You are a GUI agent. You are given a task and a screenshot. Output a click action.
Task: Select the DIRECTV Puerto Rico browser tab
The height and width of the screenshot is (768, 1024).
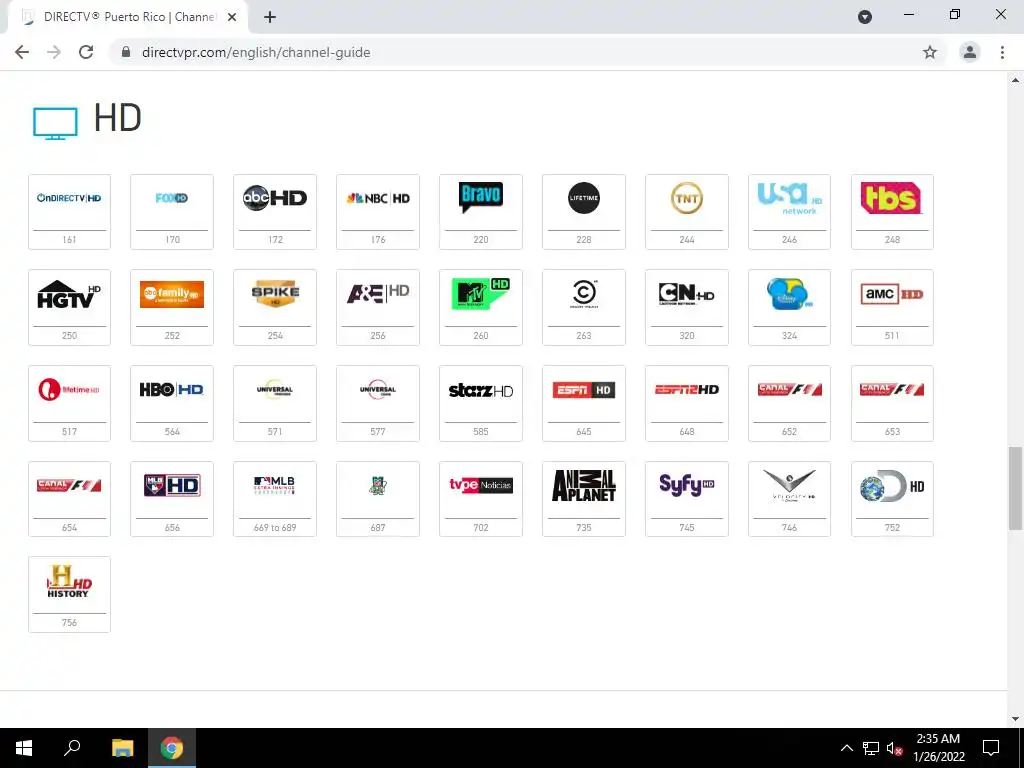point(128,17)
